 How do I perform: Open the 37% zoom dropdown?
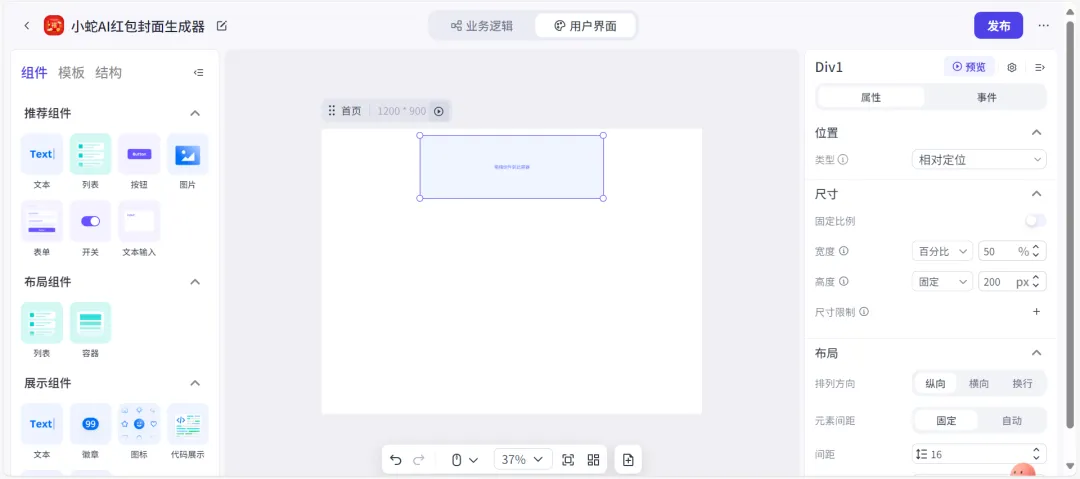[523, 460]
